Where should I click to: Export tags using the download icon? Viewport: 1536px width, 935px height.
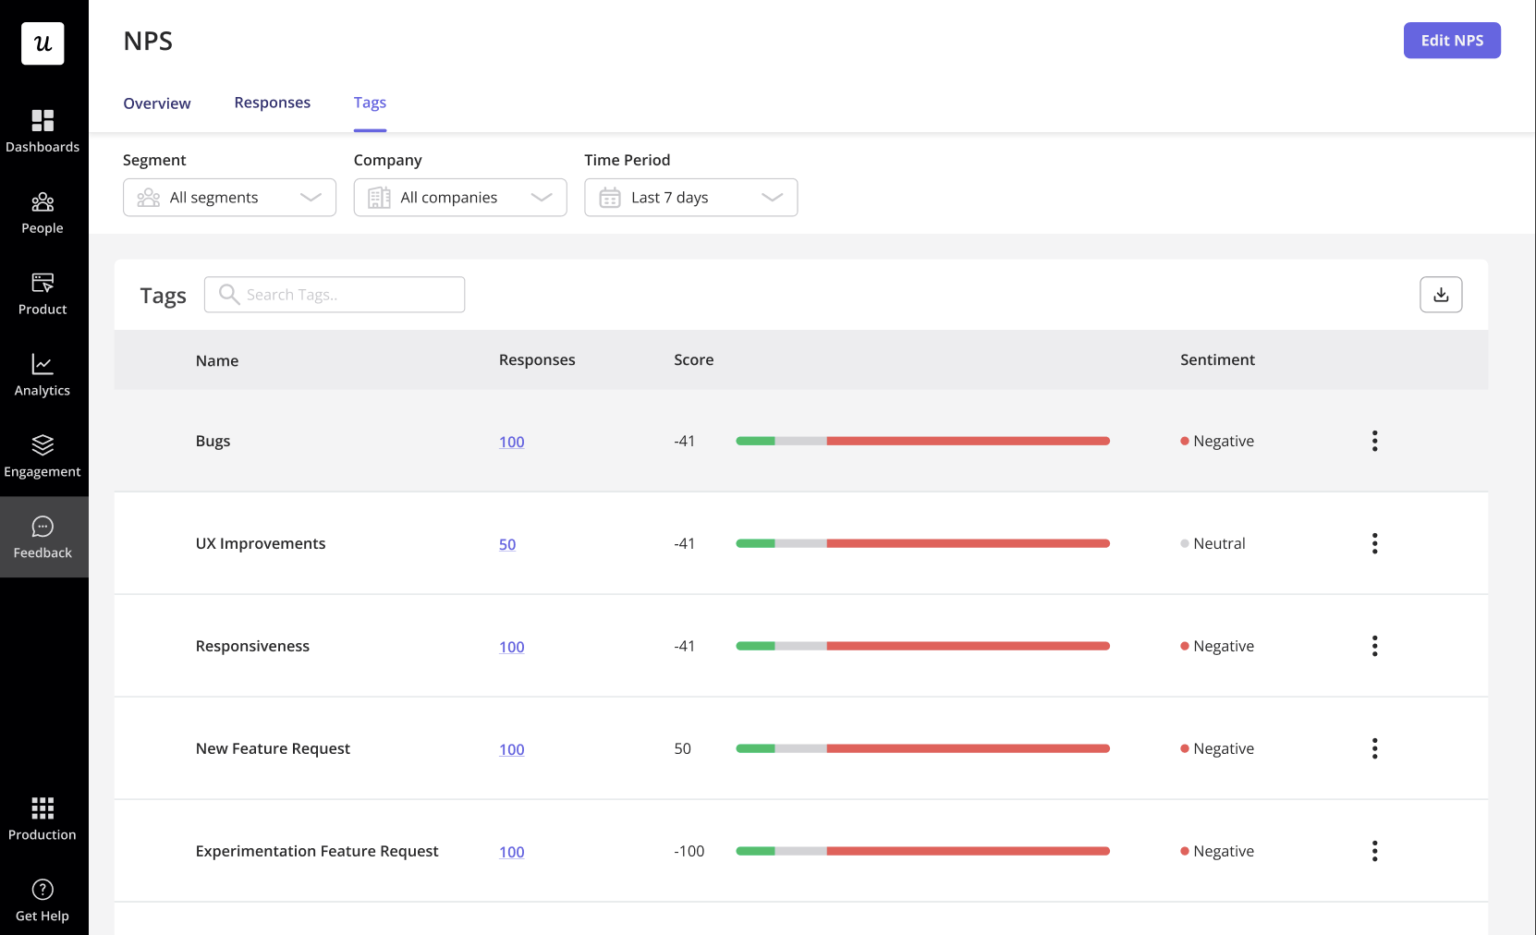pos(1440,294)
